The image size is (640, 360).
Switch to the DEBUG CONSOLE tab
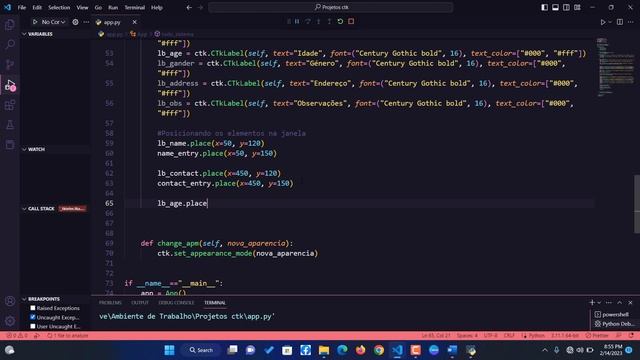(x=176, y=302)
